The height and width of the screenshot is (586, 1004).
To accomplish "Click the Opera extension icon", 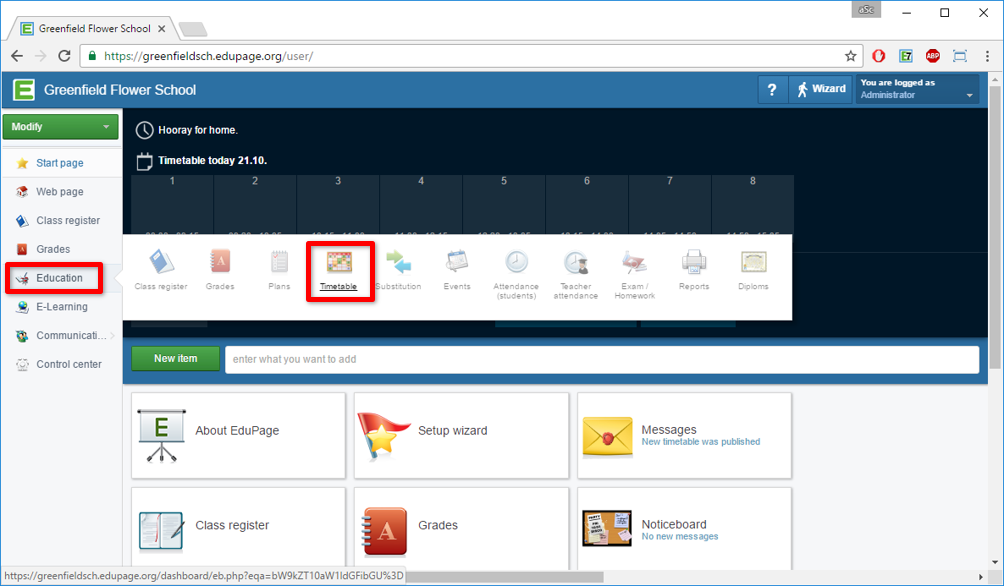I will click(878, 56).
